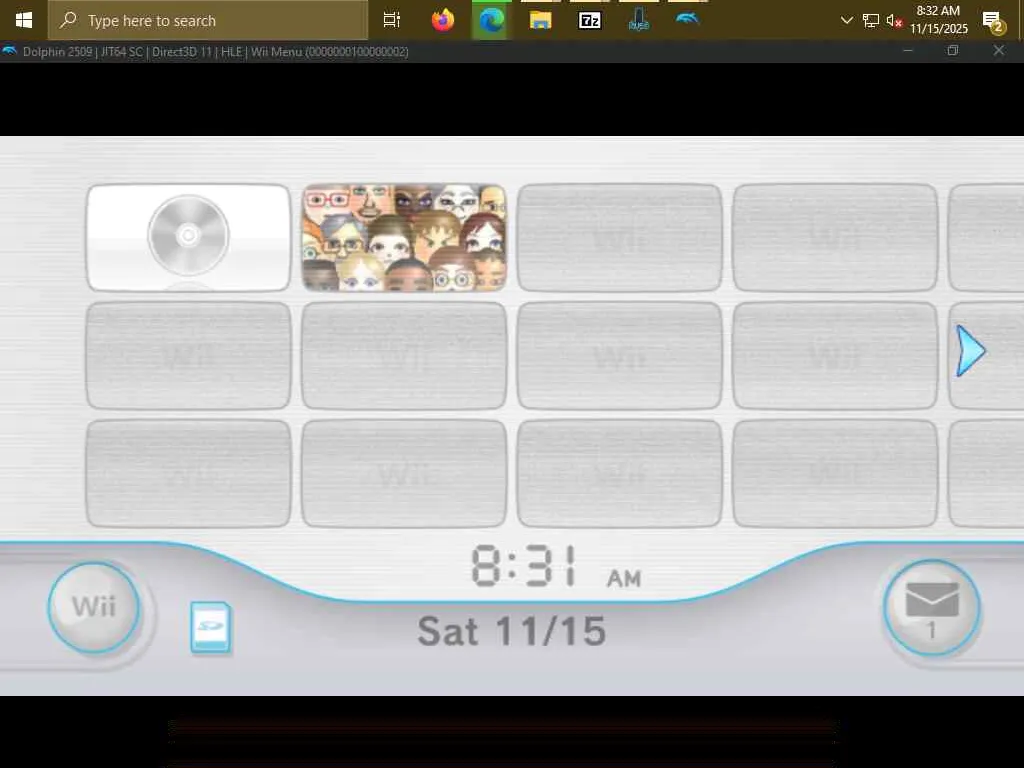The image size is (1024, 768).
Task: Open Task View on taskbar
Action: click(x=392, y=20)
